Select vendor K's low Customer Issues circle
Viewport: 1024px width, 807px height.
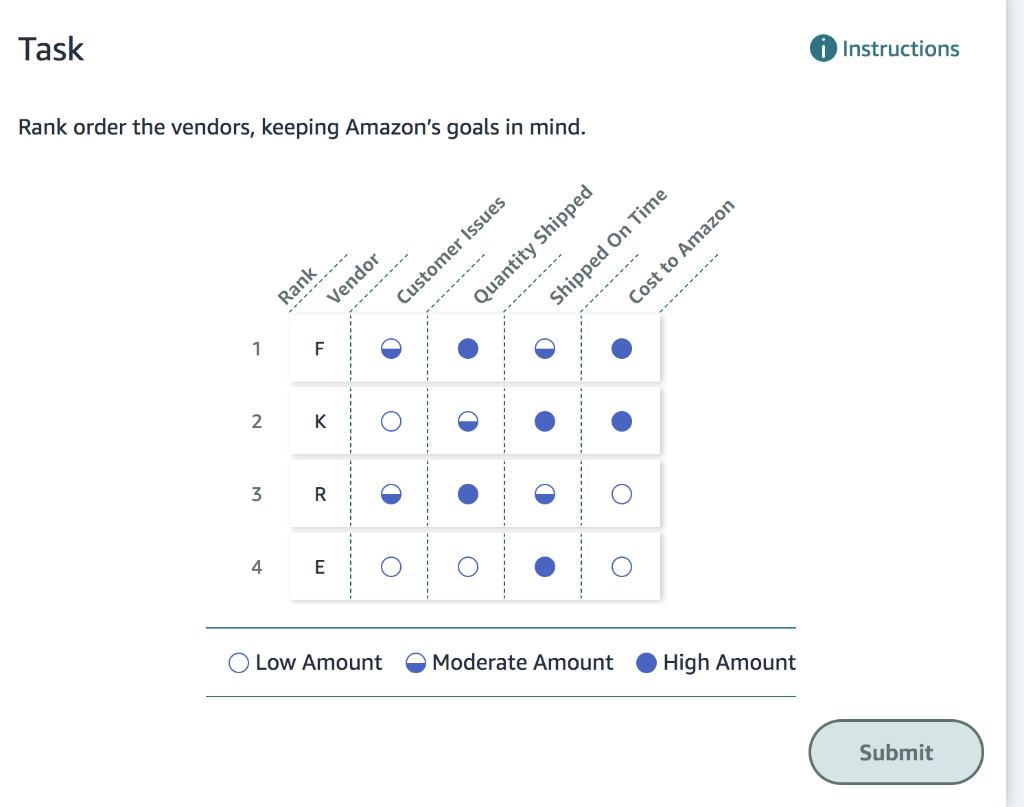[391, 421]
